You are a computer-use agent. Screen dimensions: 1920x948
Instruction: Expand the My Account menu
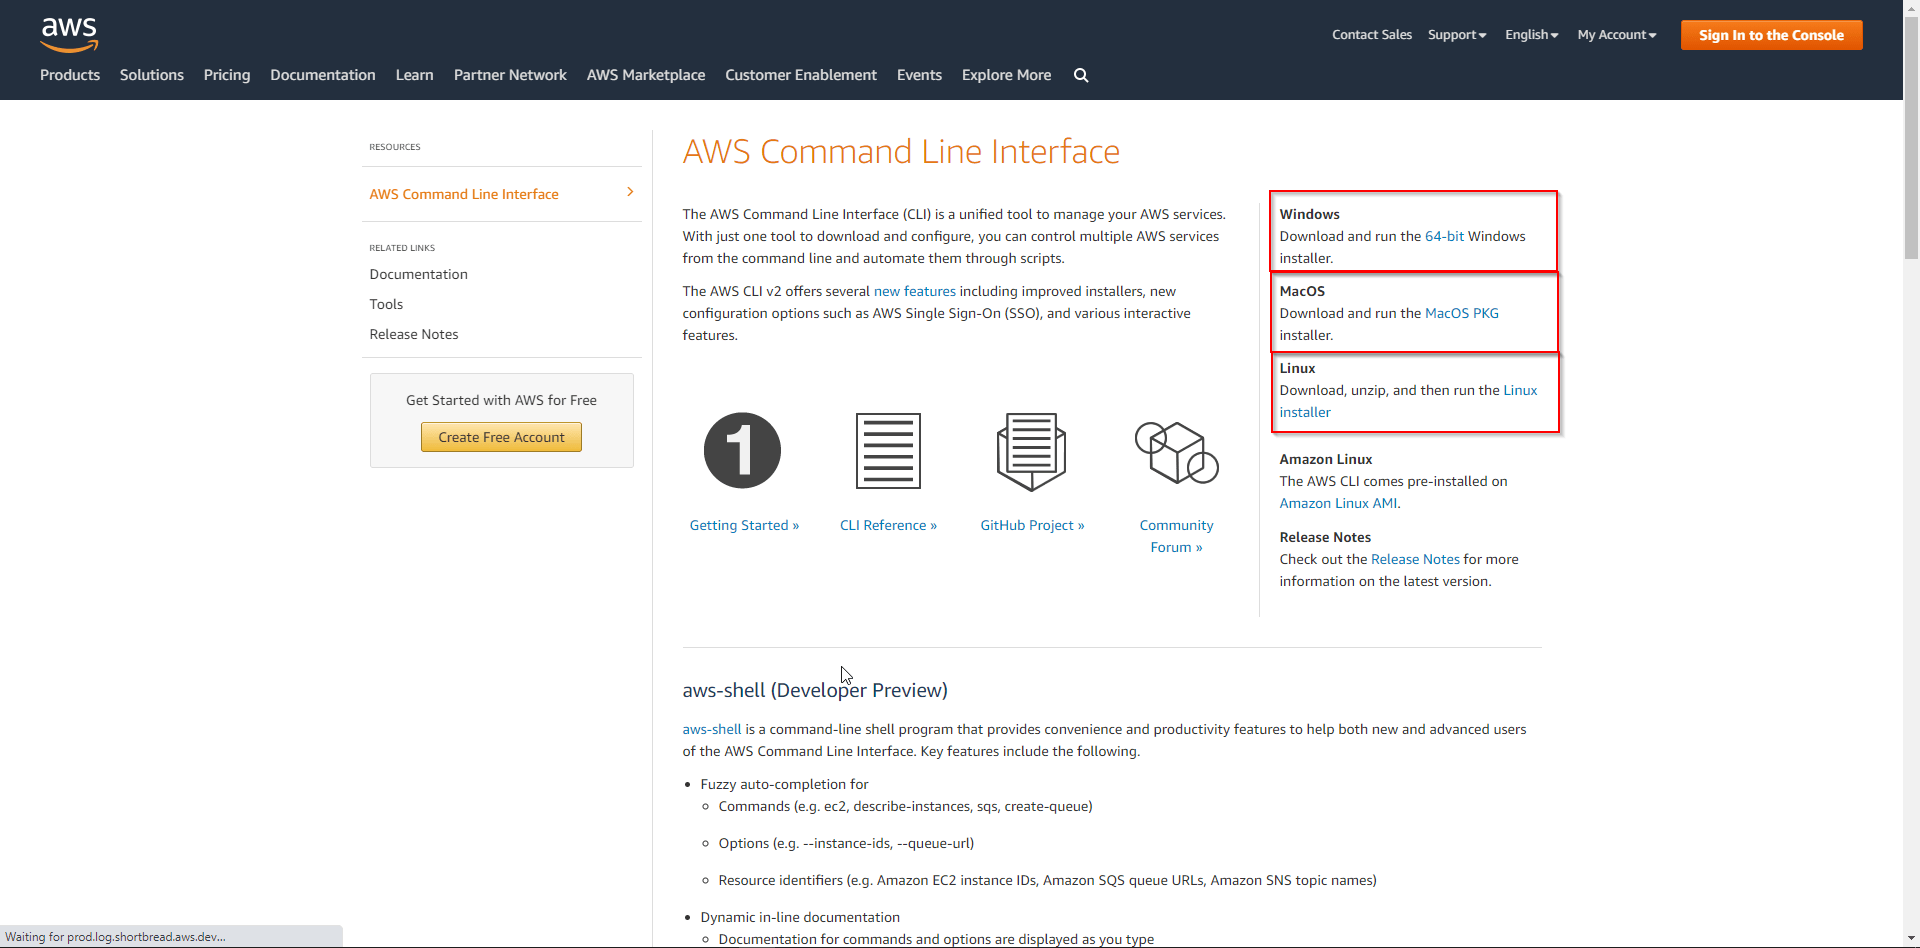tap(1616, 35)
